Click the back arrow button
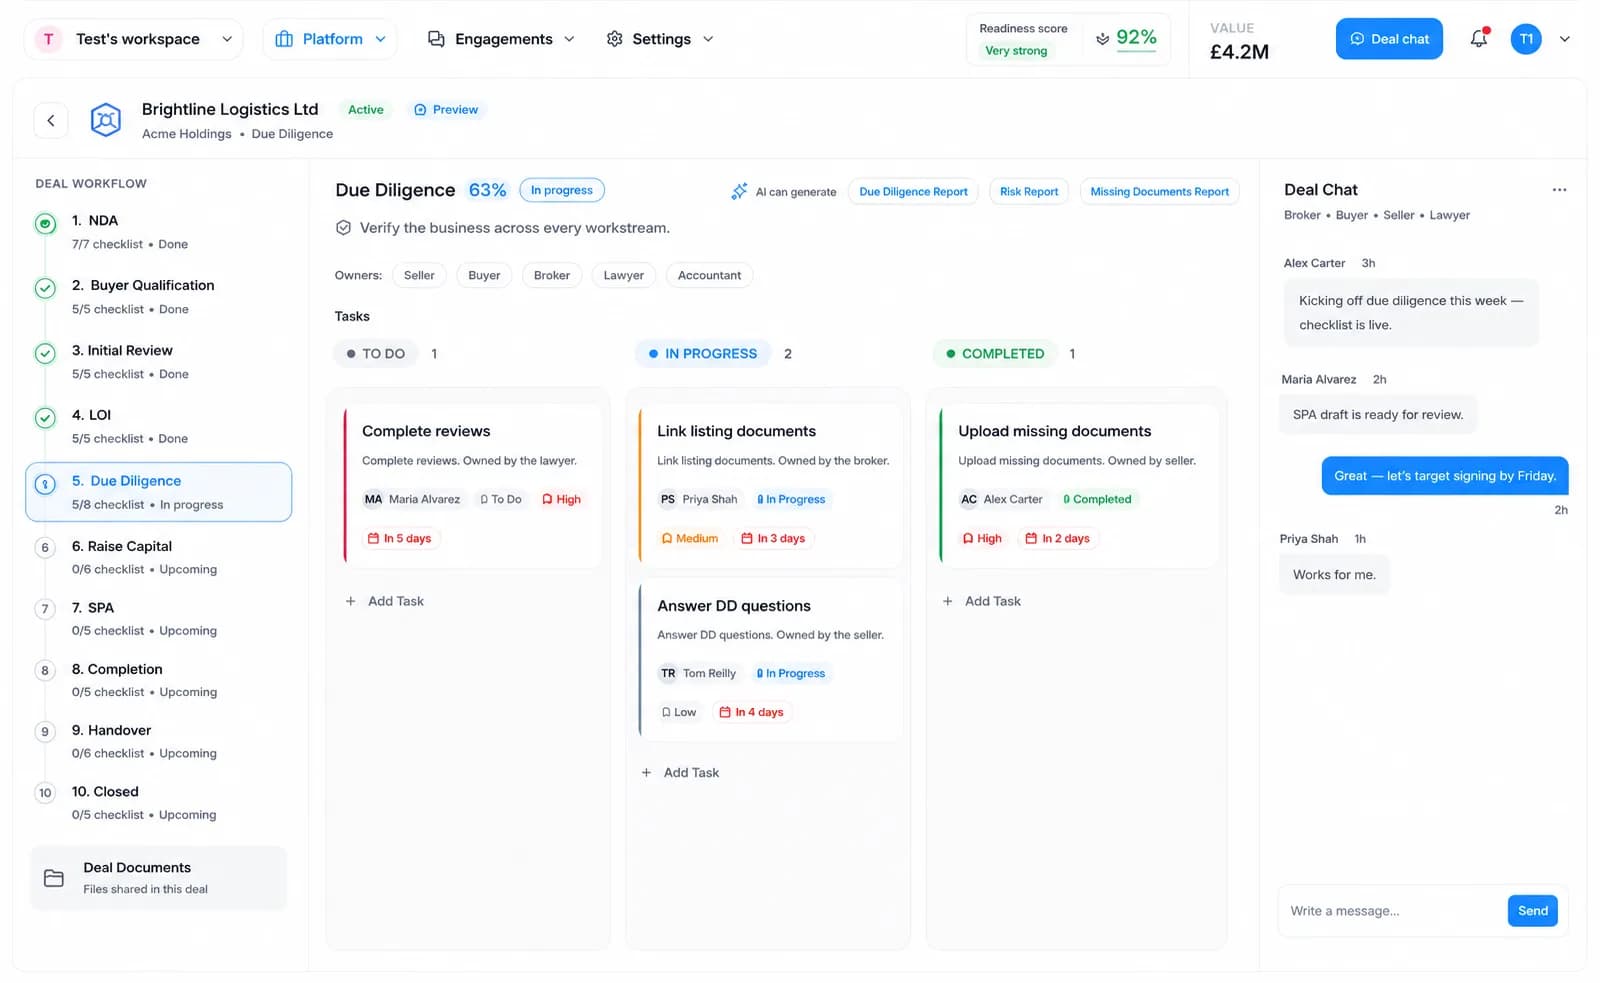Viewport: 1600px width, 983px height. 51,120
